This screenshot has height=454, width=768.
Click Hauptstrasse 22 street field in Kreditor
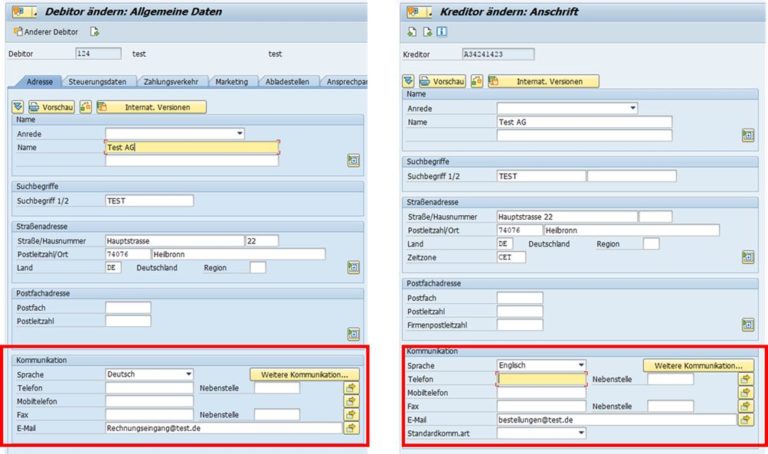tap(567, 216)
